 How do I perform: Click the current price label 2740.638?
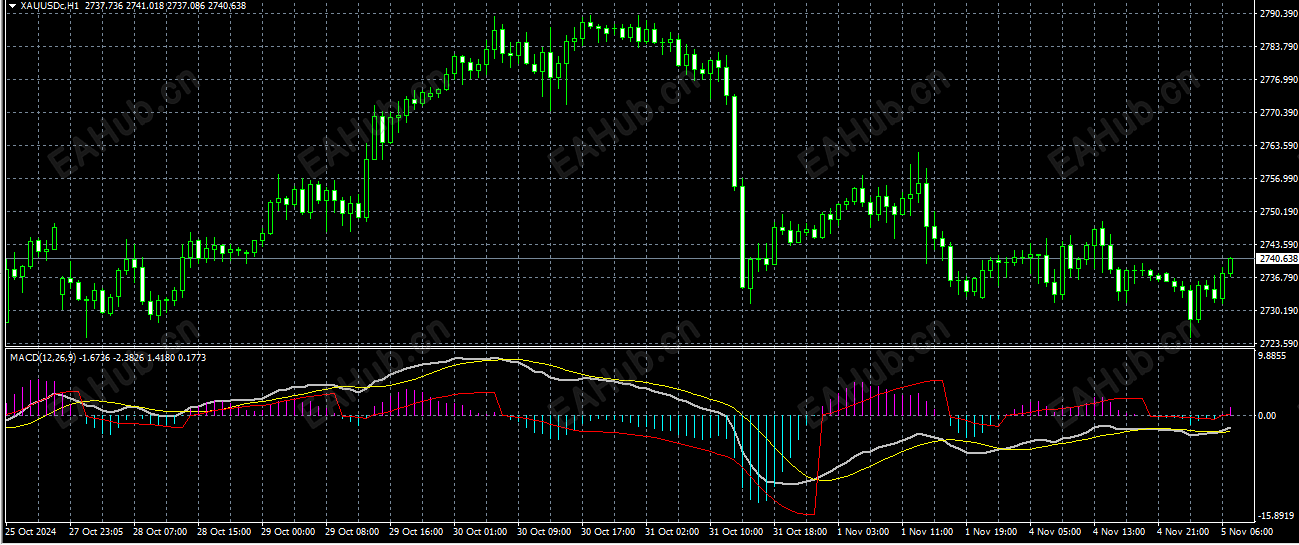1277,258
